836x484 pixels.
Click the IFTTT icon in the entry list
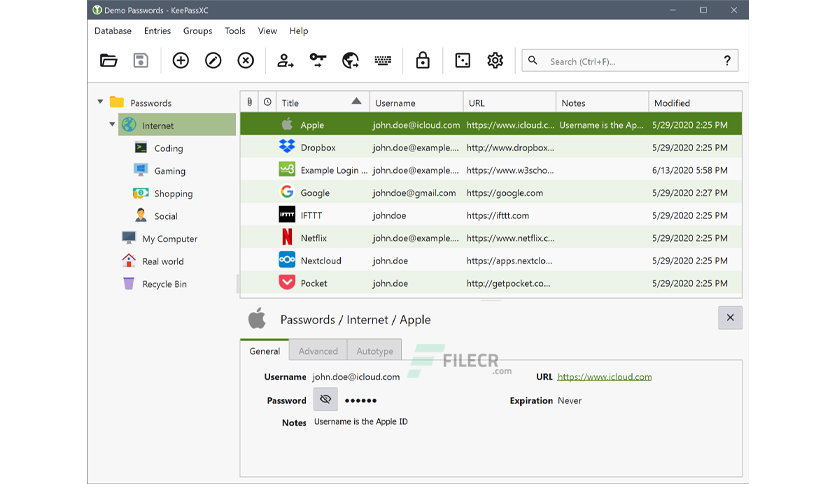[x=287, y=215]
